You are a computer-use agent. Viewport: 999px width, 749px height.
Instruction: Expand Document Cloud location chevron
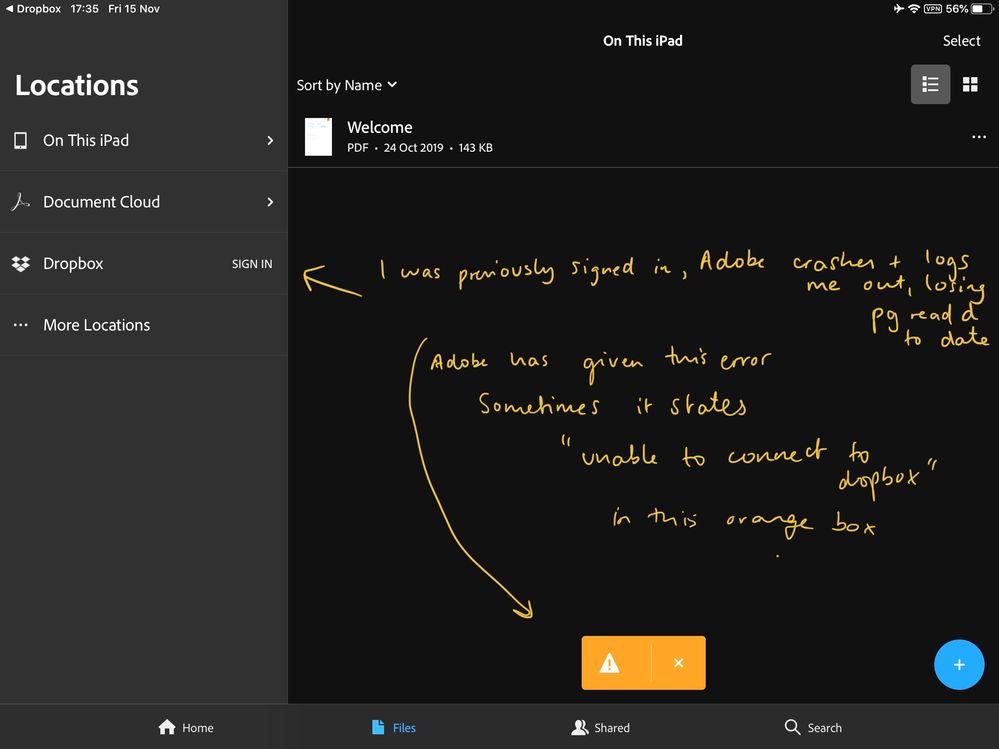click(x=270, y=202)
